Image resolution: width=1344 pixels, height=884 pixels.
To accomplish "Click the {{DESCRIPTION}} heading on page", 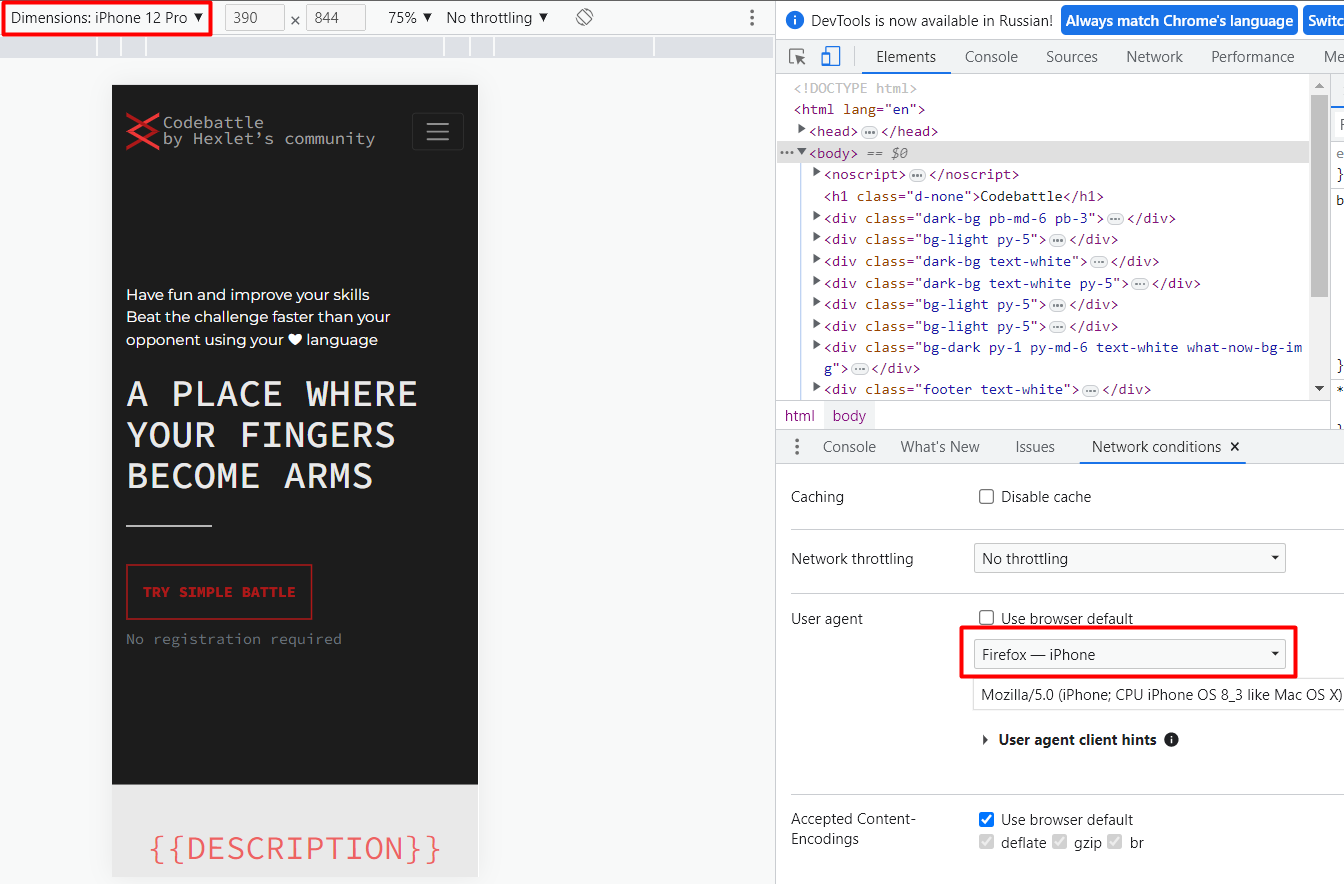I will 295,848.
